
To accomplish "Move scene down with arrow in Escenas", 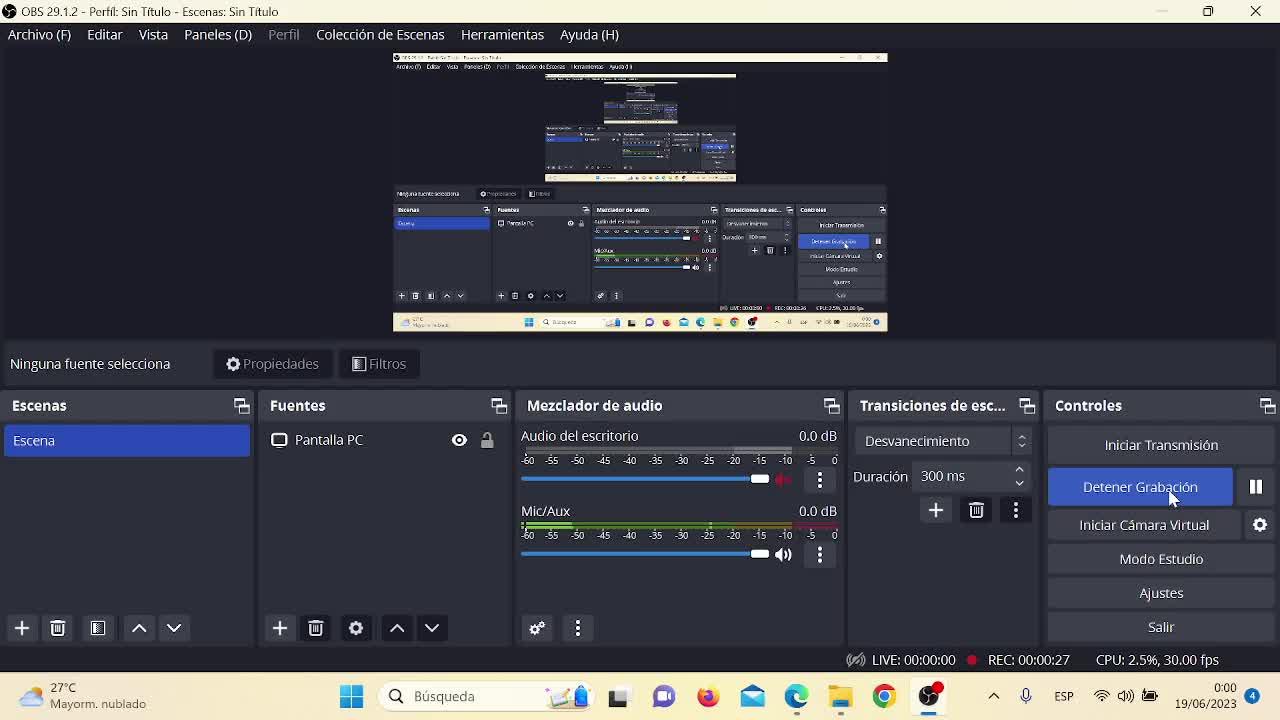I will click(174, 628).
